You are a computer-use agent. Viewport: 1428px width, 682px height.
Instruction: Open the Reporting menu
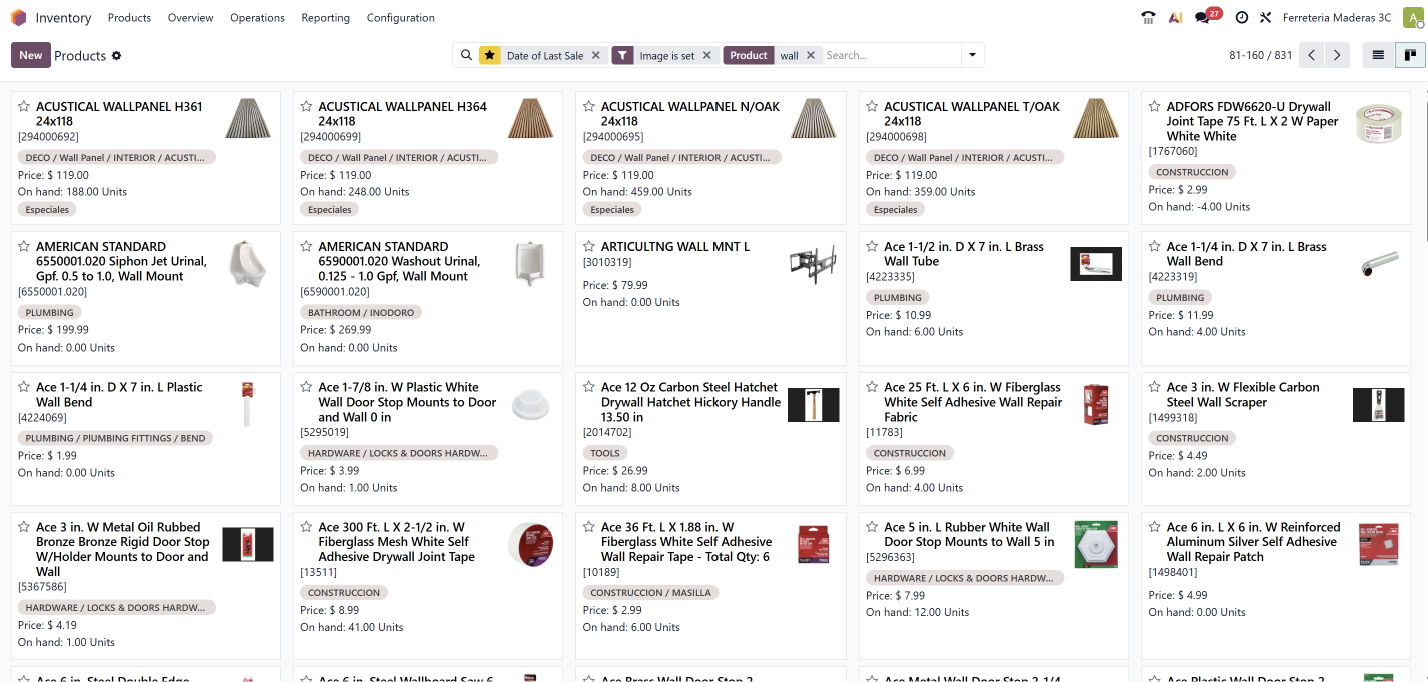[x=325, y=18]
